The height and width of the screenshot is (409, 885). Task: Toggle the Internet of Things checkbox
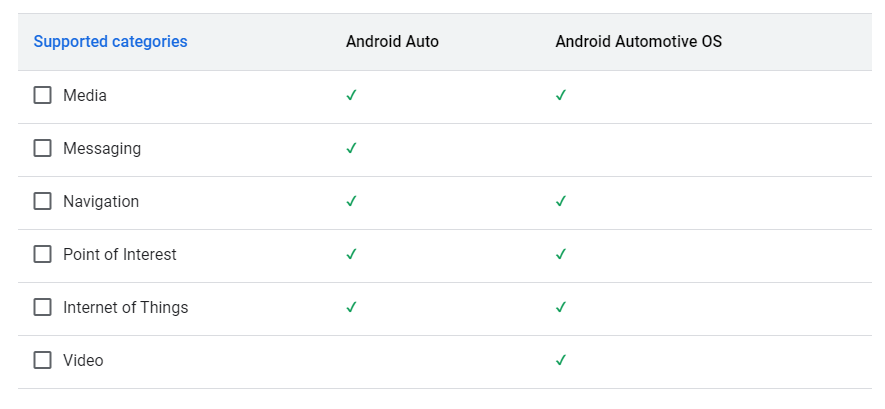tap(42, 307)
